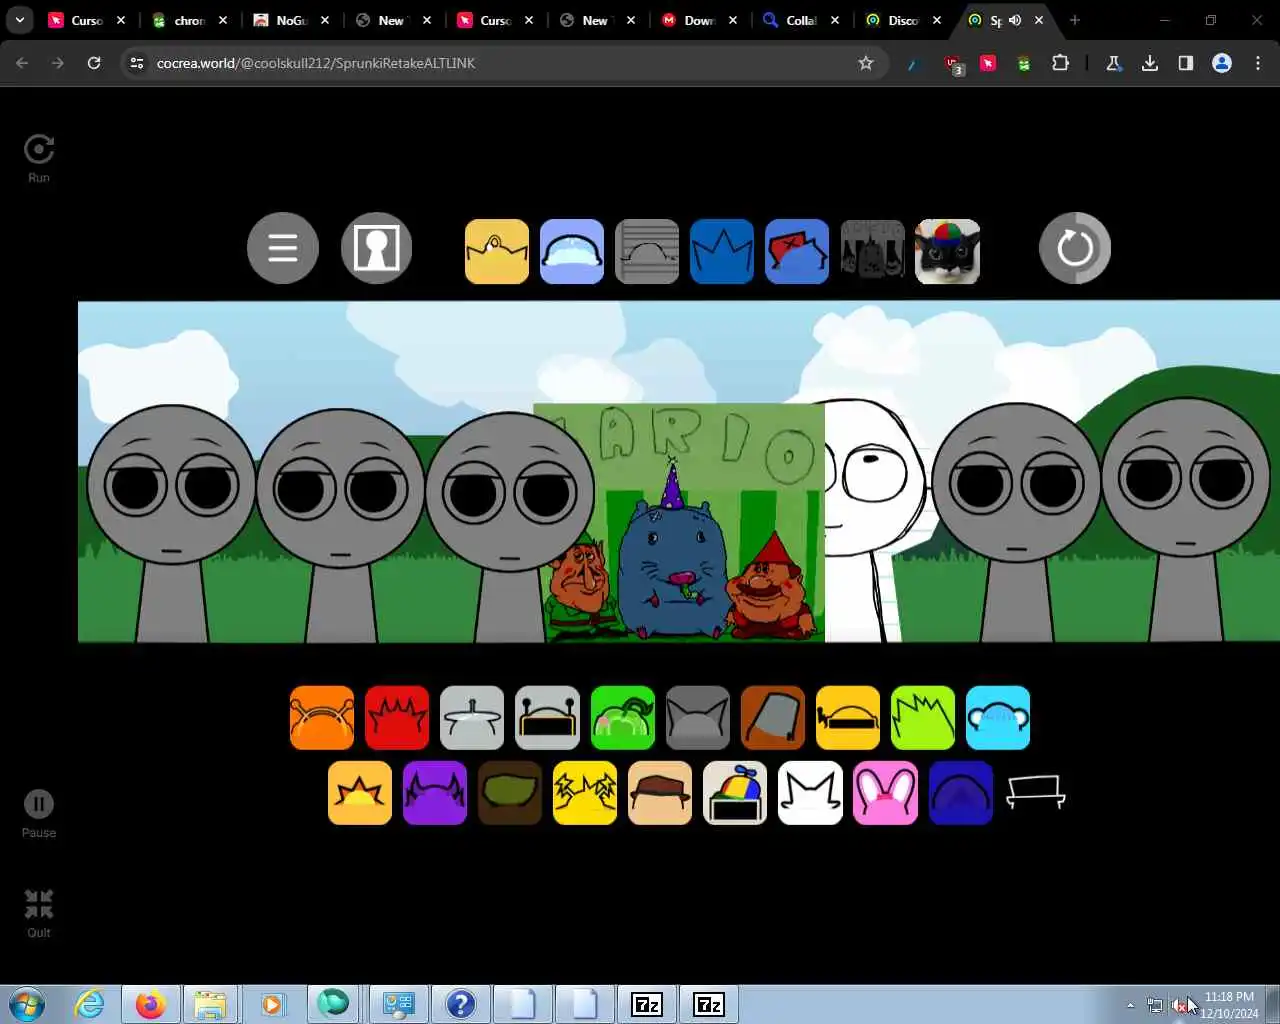This screenshot has height=1024, width=1280.
Task: Expand the tab search dropdown arrow
Action: [x=20, y=20]
